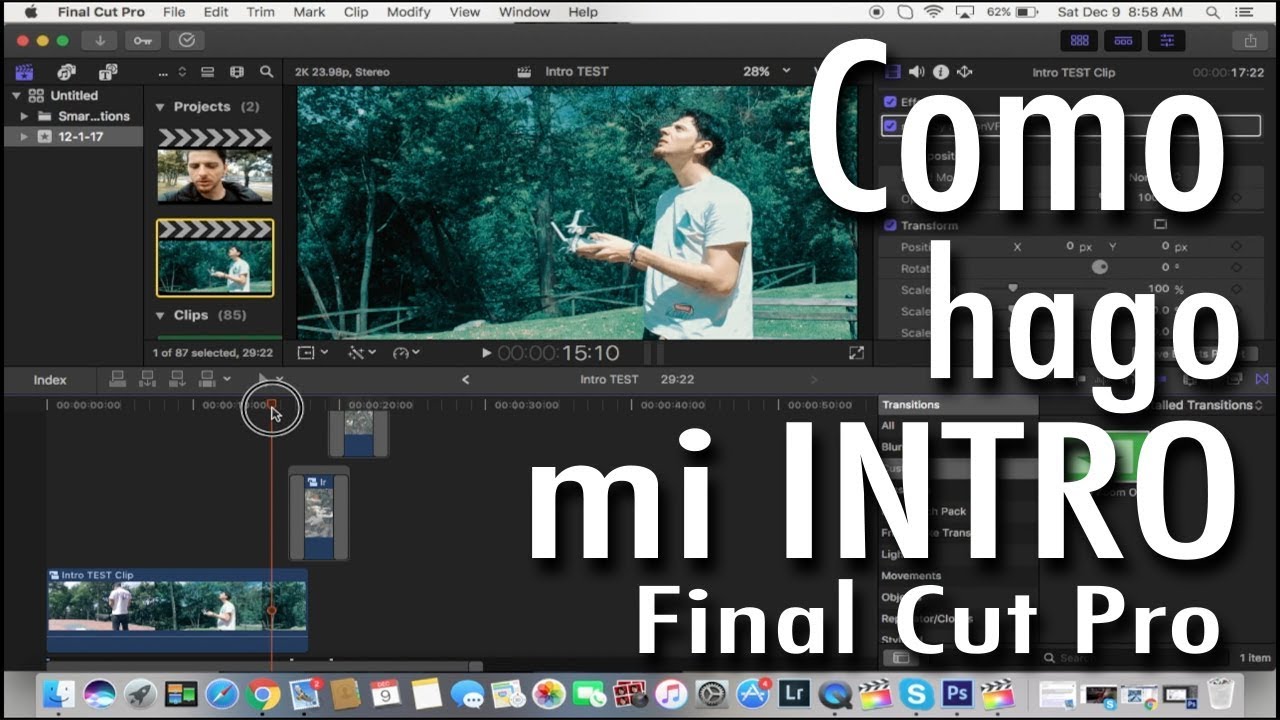Play the viewer video
Viewport: 1280px width, 720px height.
coord(486,353)
